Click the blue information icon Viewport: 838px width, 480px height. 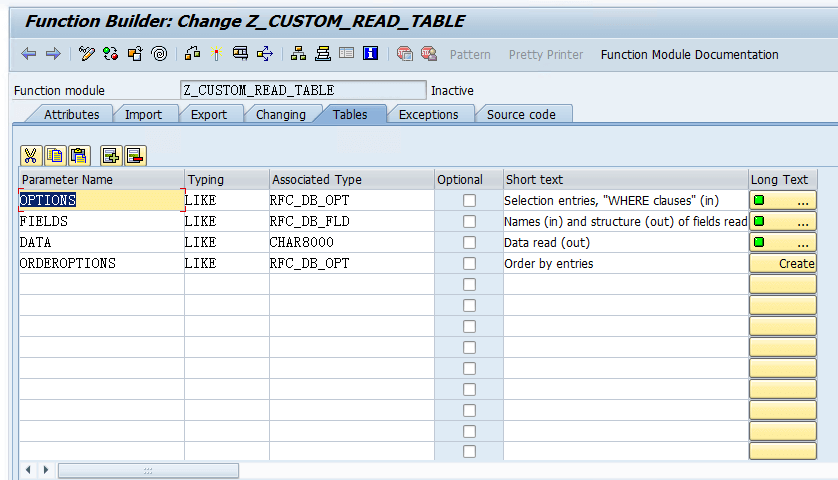tap(370, 54)
